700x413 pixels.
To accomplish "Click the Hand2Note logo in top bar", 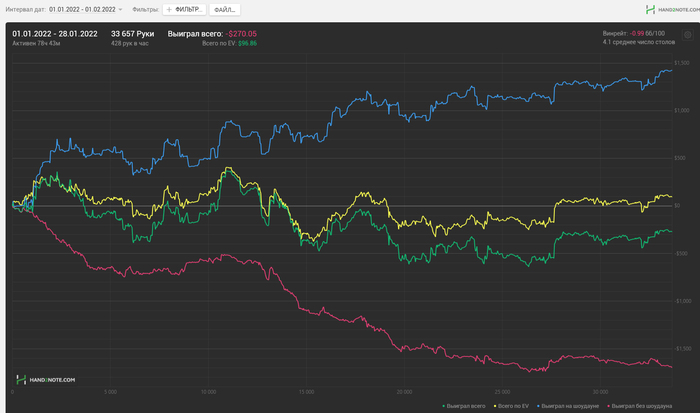I will 672,9.
